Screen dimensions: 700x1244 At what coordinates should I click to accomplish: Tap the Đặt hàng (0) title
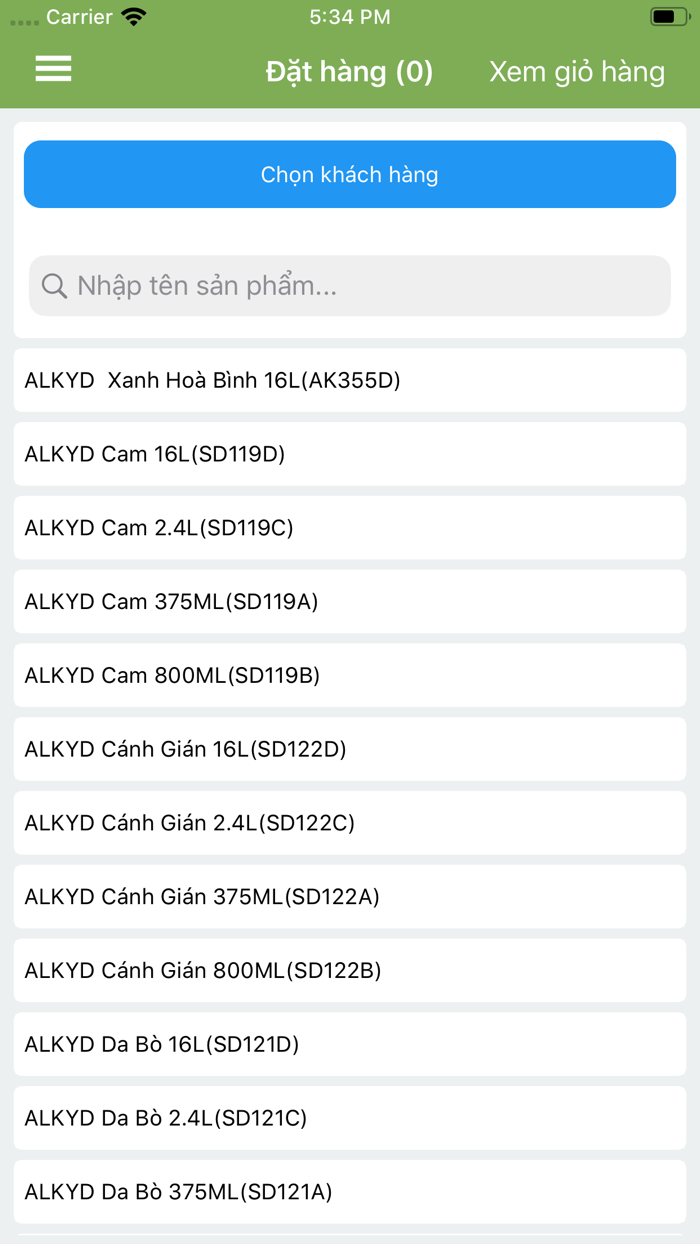click(349, 72)
